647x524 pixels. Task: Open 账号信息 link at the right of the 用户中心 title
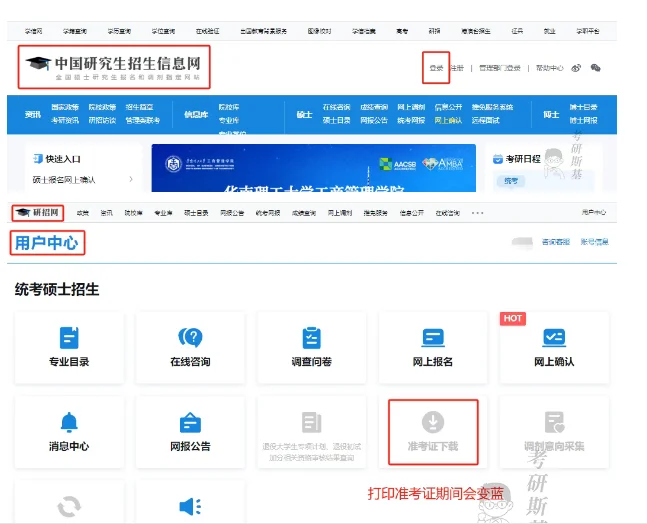click(594, 242)
